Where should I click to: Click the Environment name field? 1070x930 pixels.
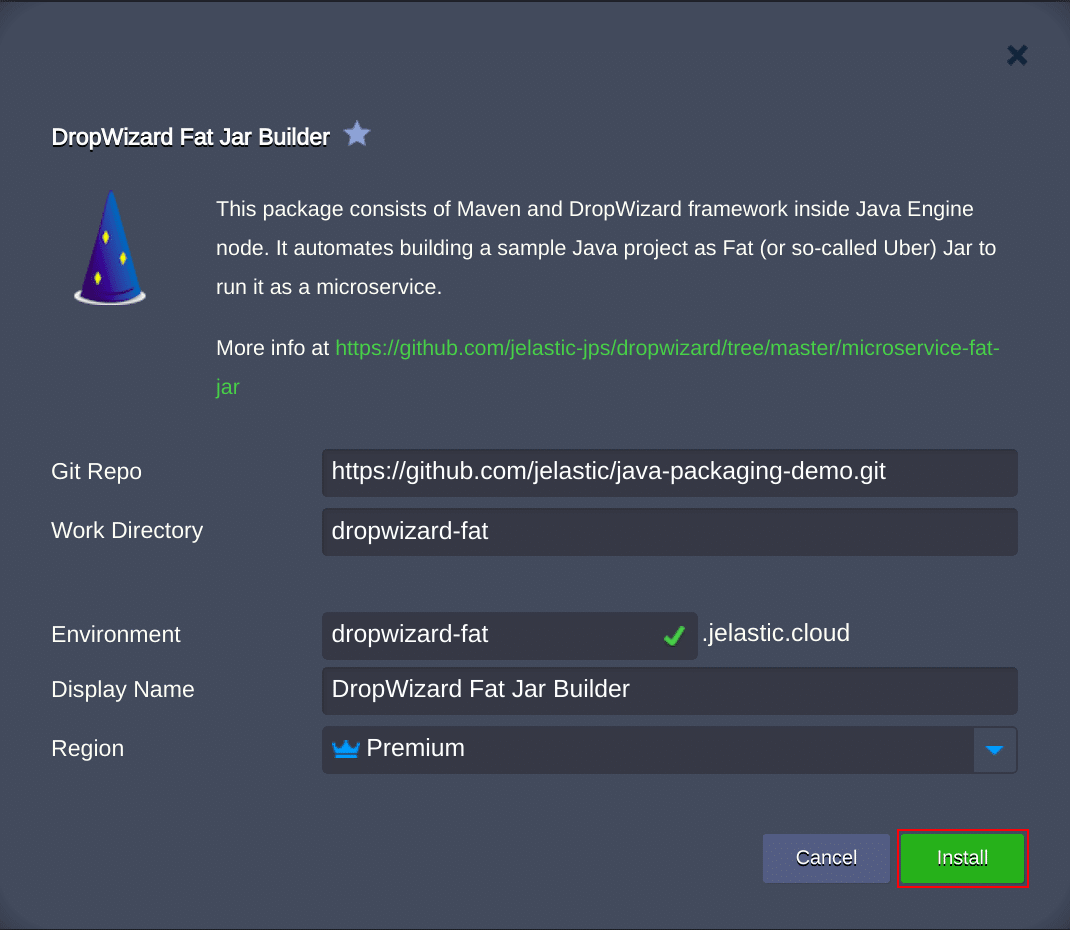[x=509, y=635]
